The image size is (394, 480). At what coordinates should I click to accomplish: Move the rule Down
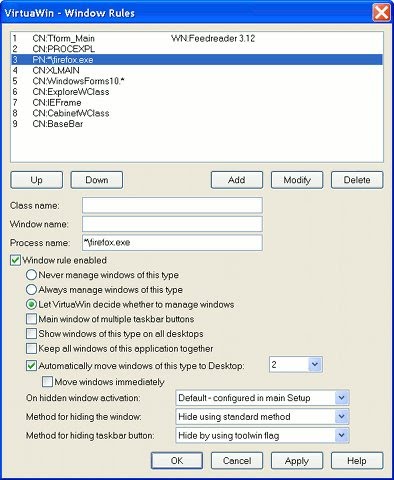(x=97, y=180)
